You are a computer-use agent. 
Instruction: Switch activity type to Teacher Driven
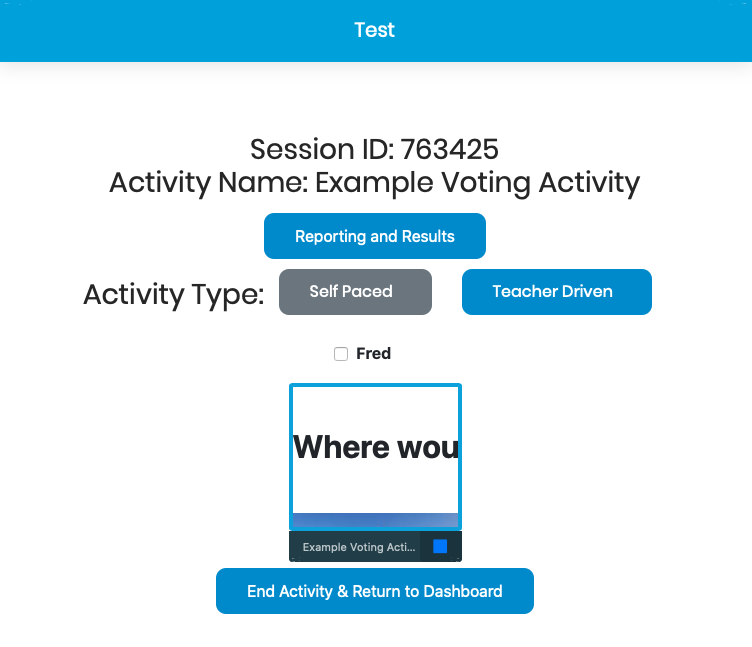557,292
